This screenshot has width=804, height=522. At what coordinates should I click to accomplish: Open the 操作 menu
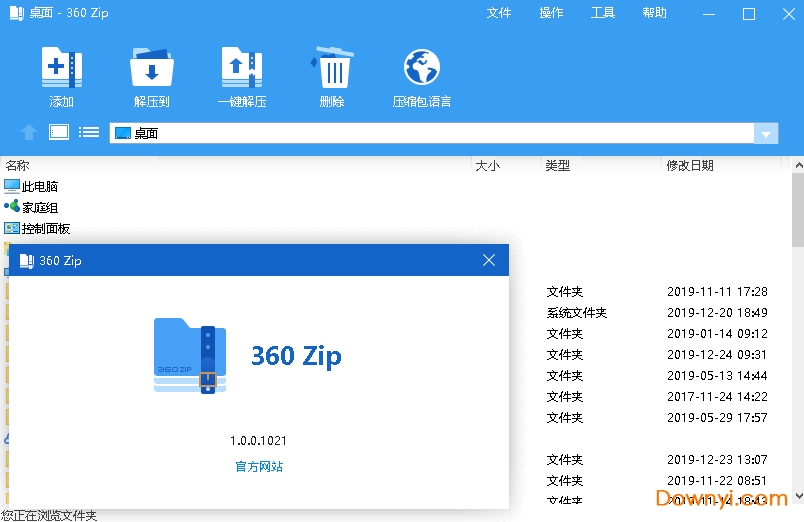[551, 13]
